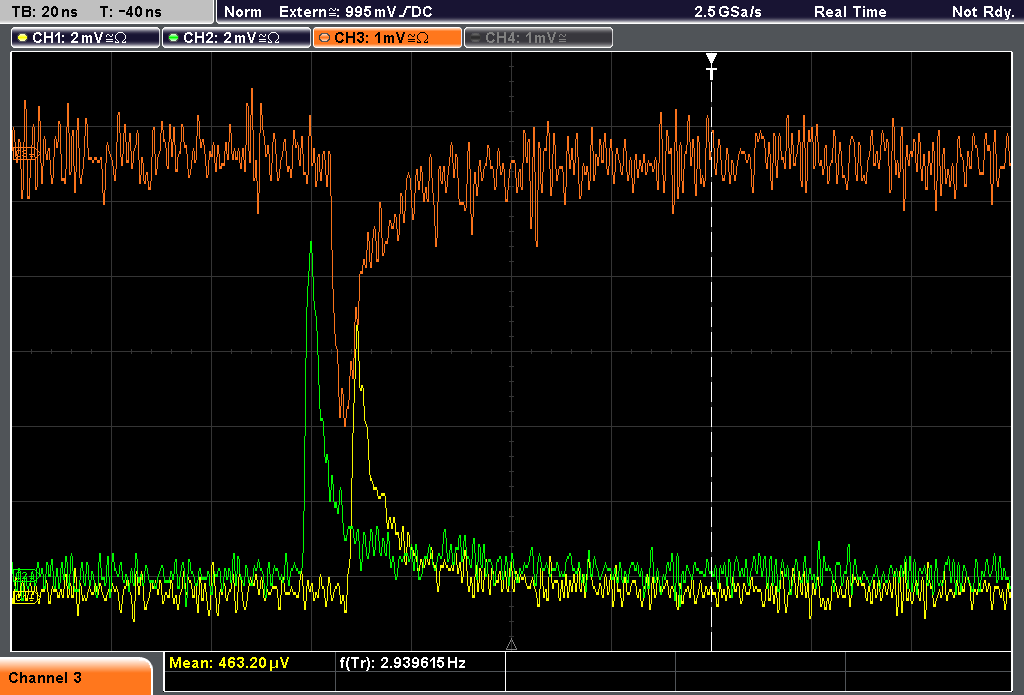This screenshot has height=695, width=1024.
Task: Click the Not Rdy. status indicator
Action: click(982, 12)
